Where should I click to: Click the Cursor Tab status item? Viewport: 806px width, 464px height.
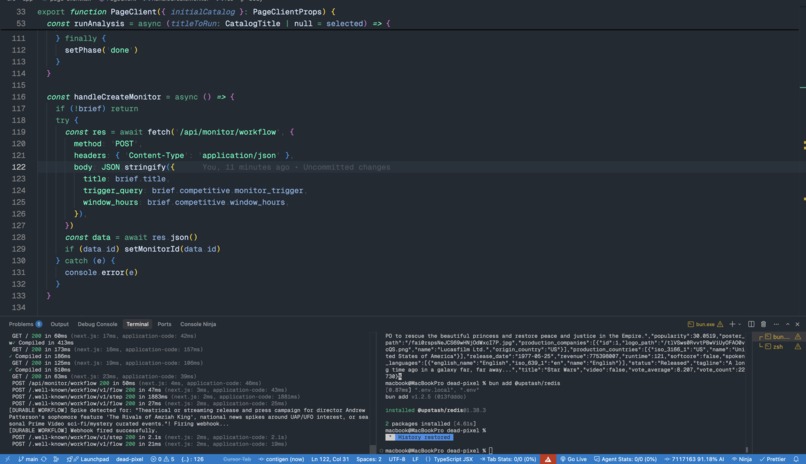[x=237, y=459]
